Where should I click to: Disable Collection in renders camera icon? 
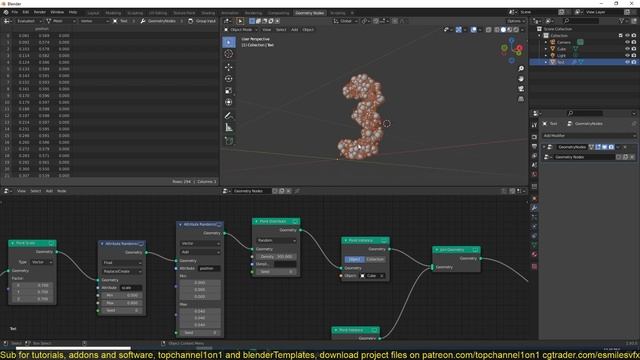pyautogui.click(x=634, y=36)
